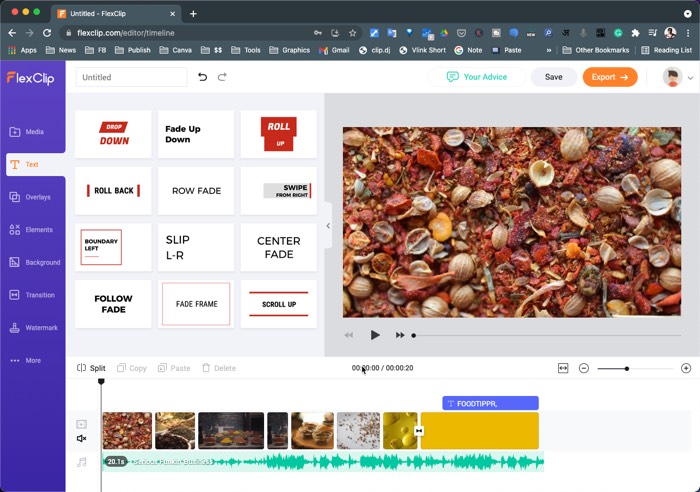Viewport: 700px width, 492px height.
Task: Delete the selected timeline item
Action: point(219,368)
